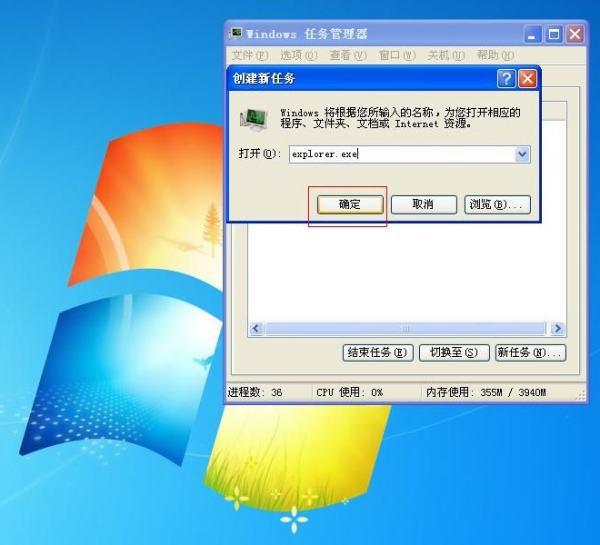Maximize the Windows 任务管理器 window
600x545 pixels.
(x=554, y=34)
